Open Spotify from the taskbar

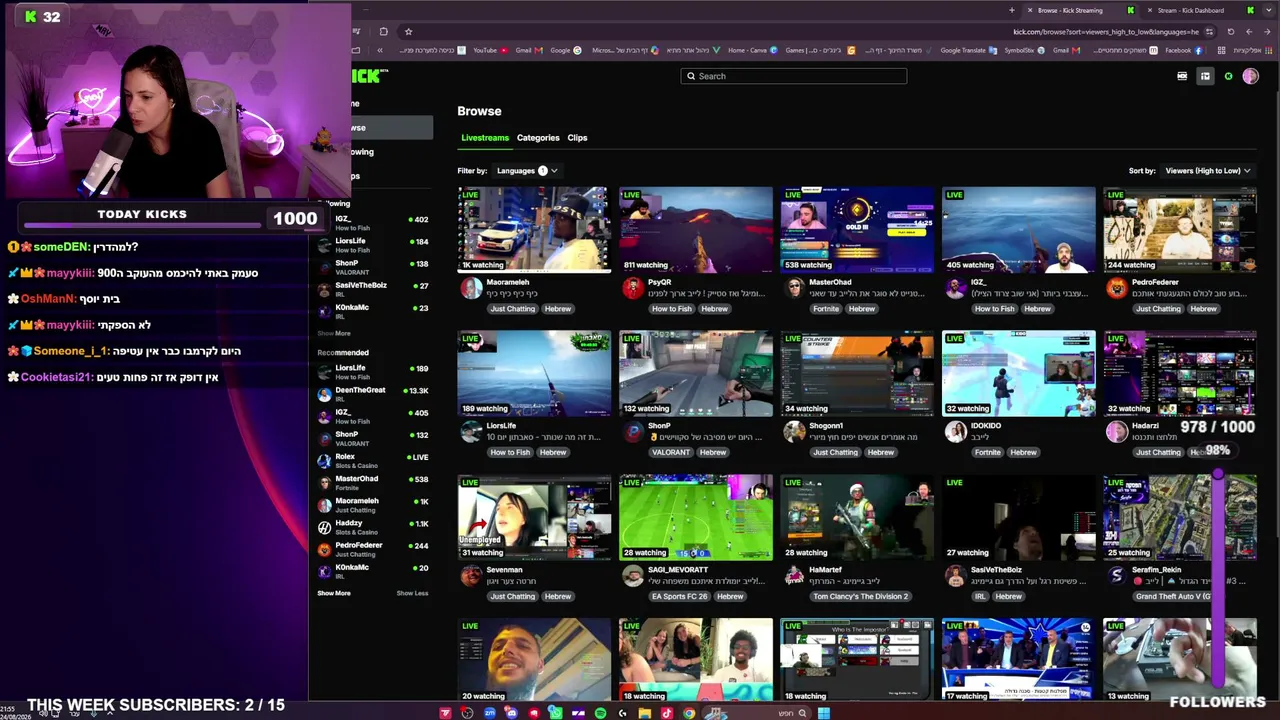point(600,713)
